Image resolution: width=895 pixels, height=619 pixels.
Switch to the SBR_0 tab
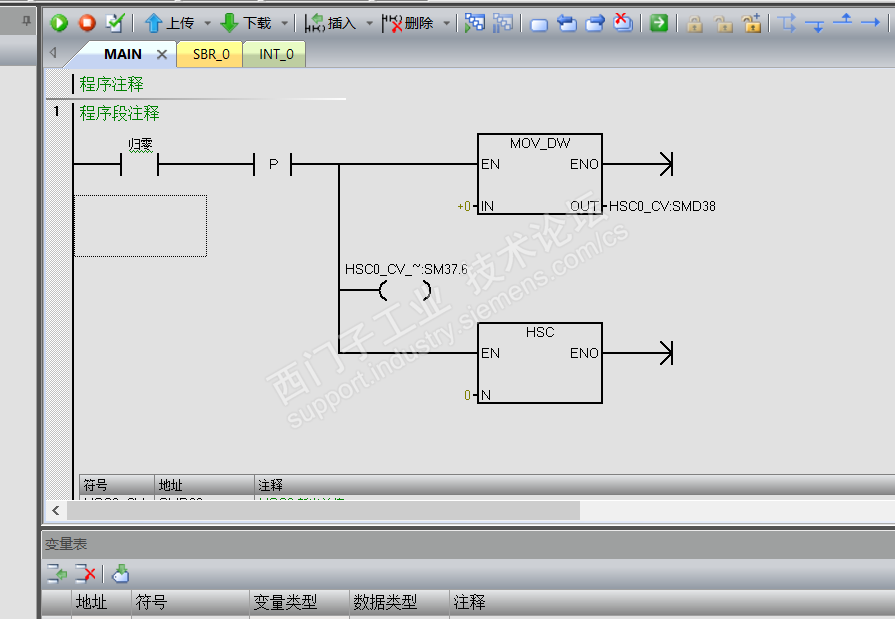point(211,54)
